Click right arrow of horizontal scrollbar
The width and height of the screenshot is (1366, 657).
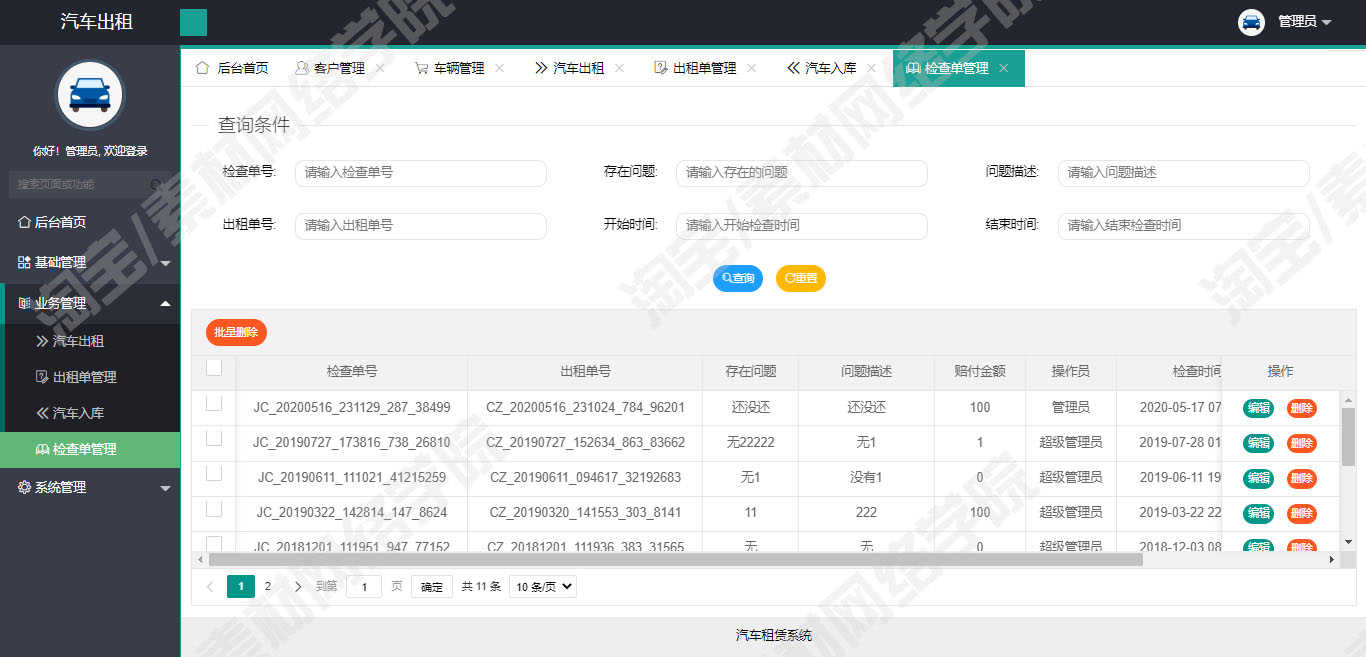tap(1331, 560)
